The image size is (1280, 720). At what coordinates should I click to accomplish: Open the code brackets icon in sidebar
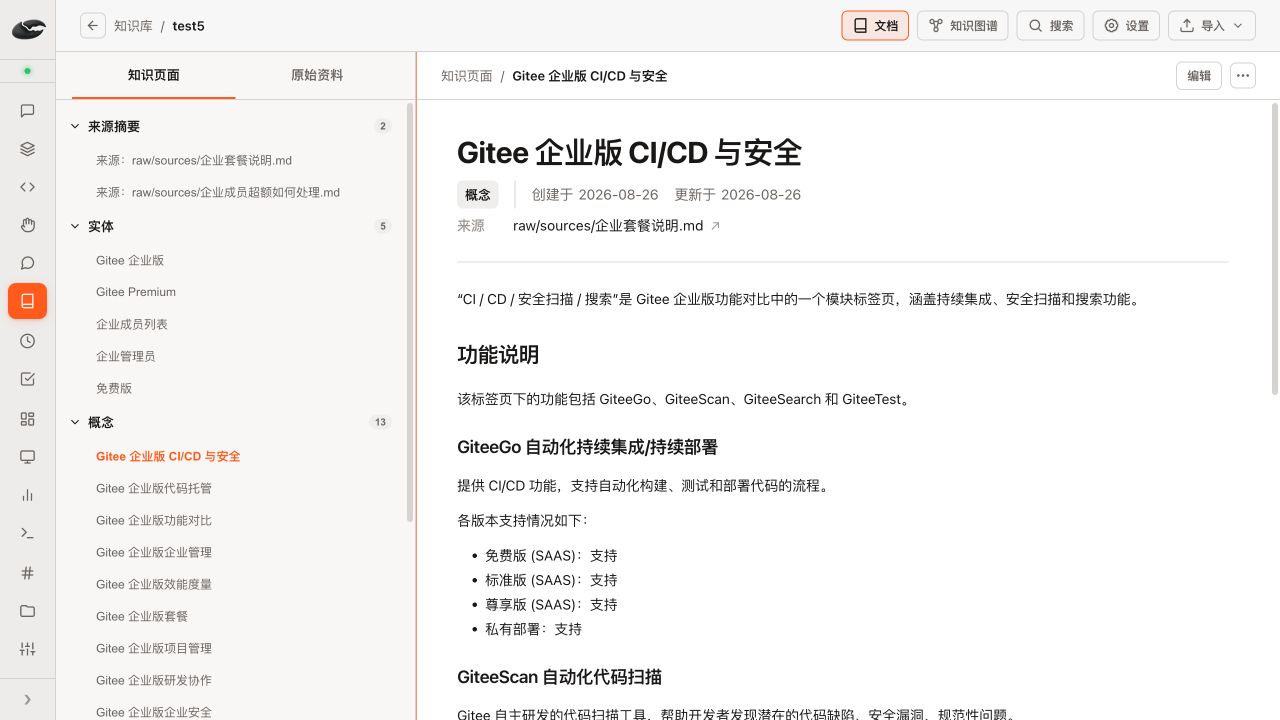[28, 187]
